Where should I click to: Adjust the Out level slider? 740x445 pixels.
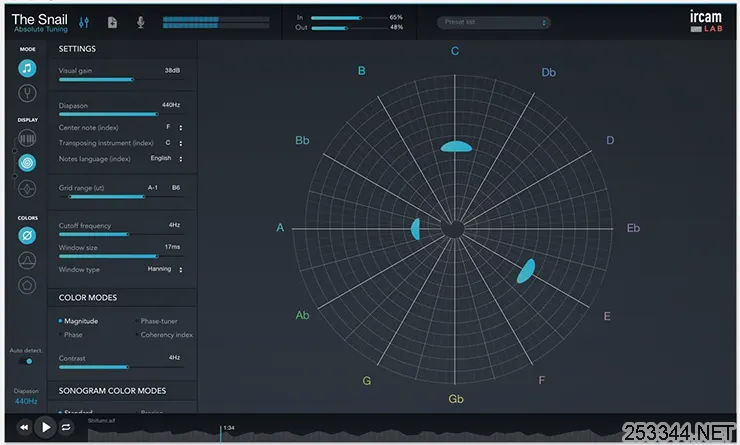tap(350, 28)
